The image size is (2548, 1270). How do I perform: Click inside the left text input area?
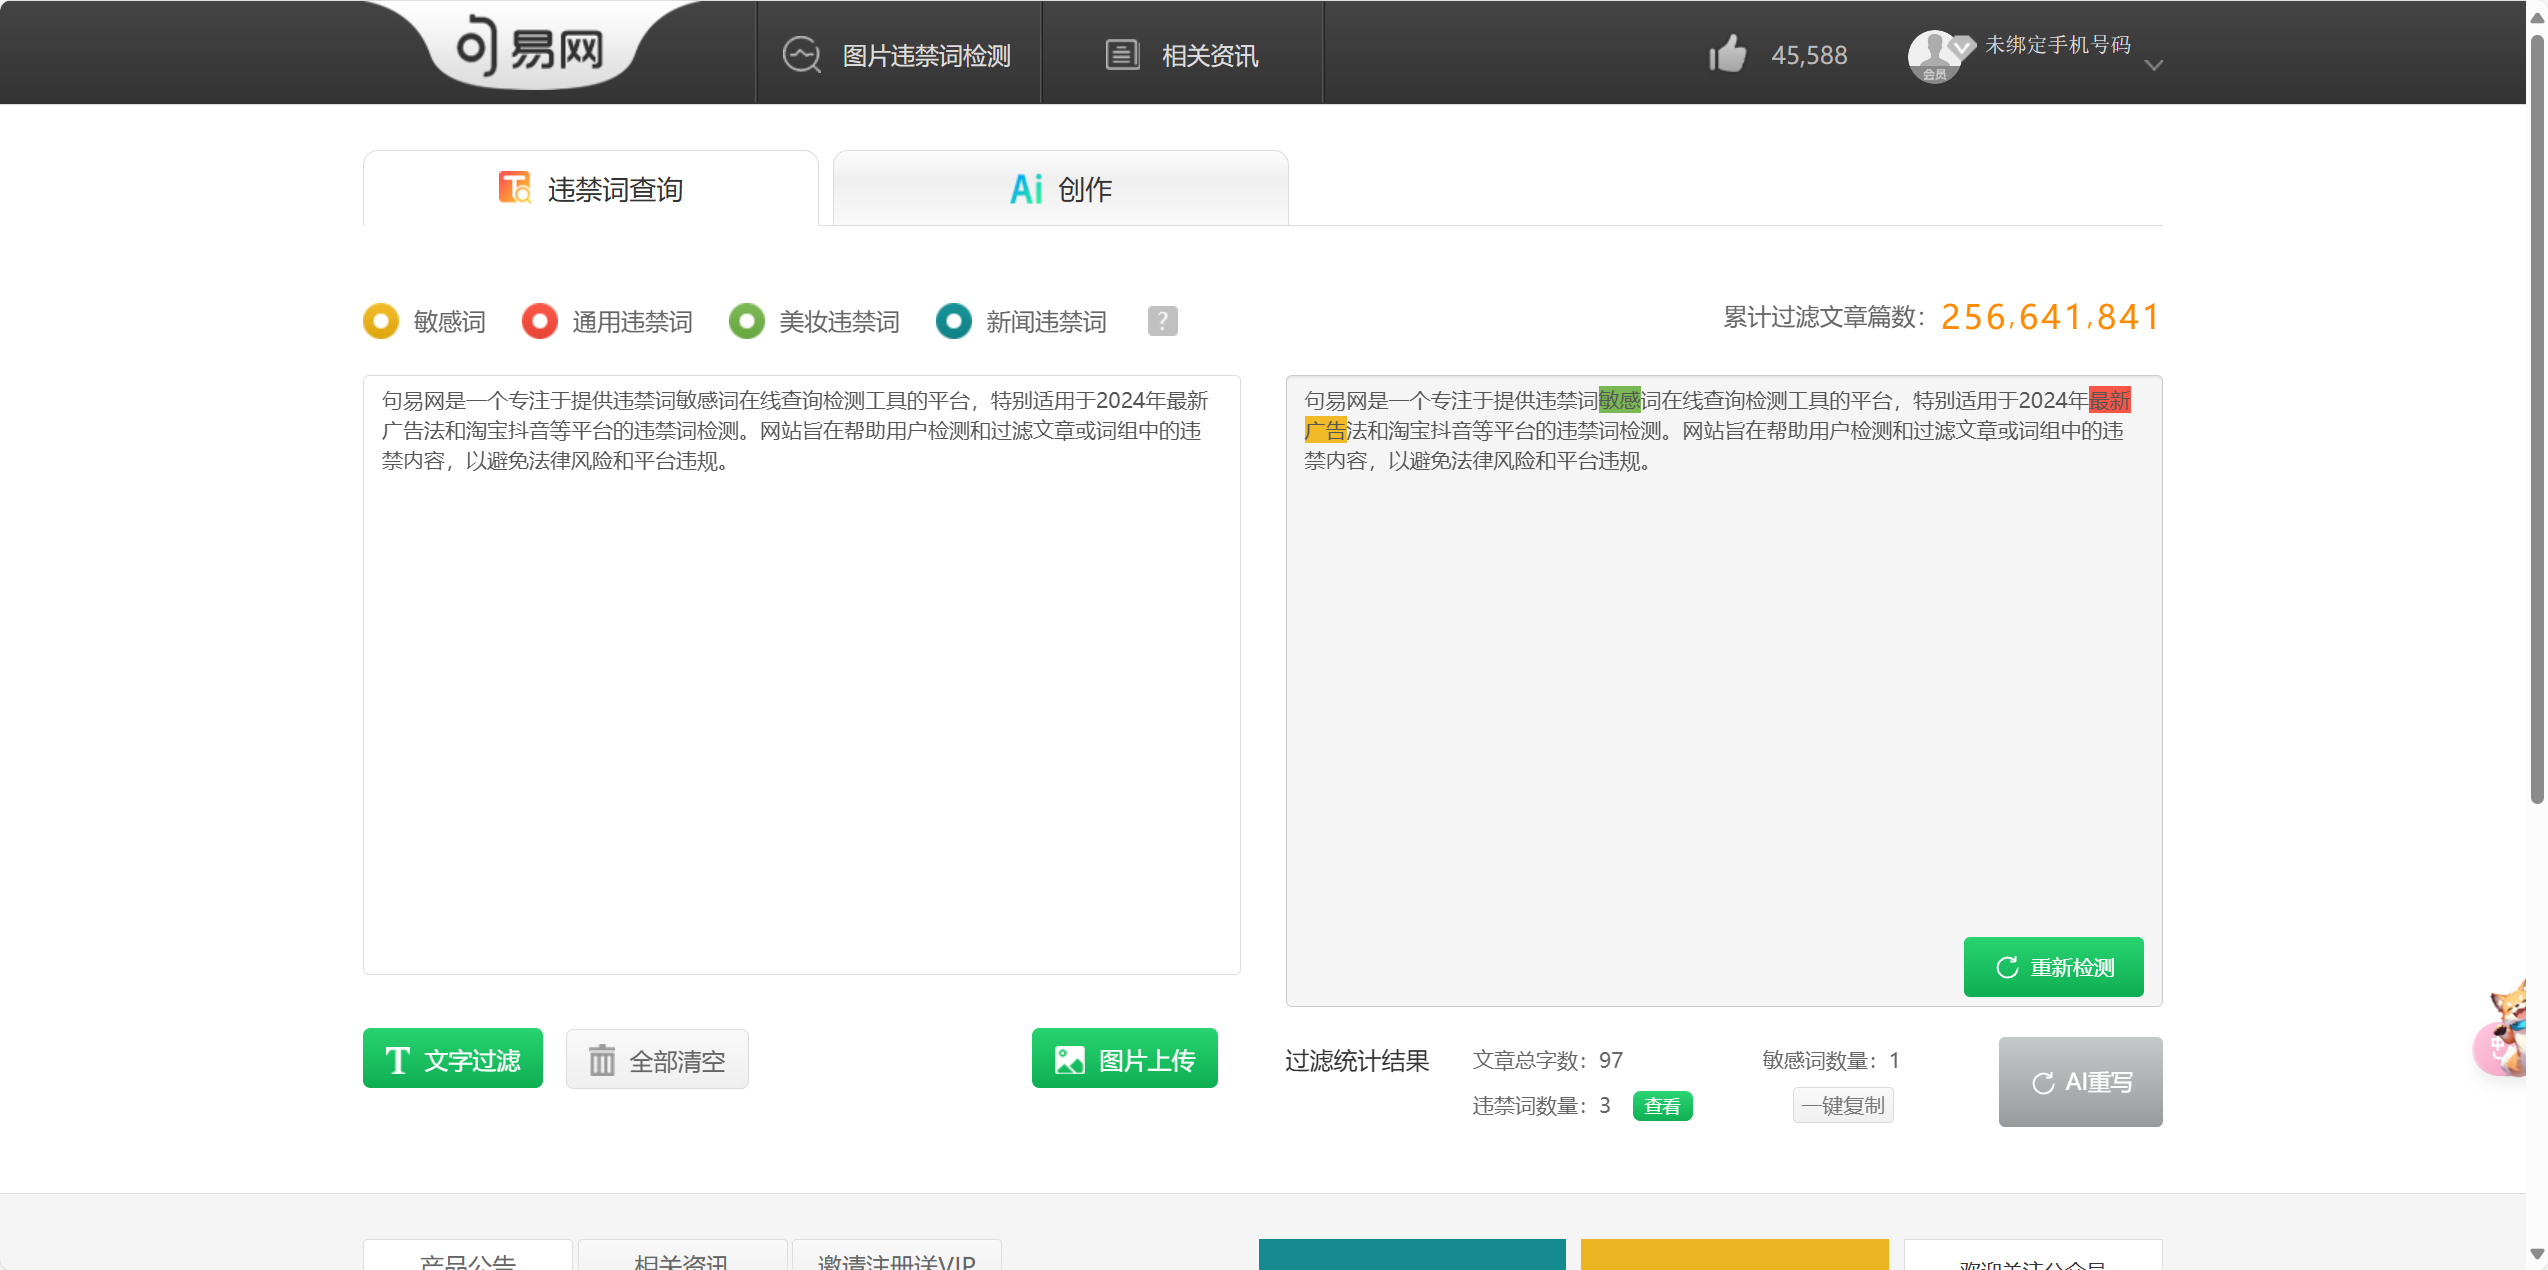(x=801, y=700)
